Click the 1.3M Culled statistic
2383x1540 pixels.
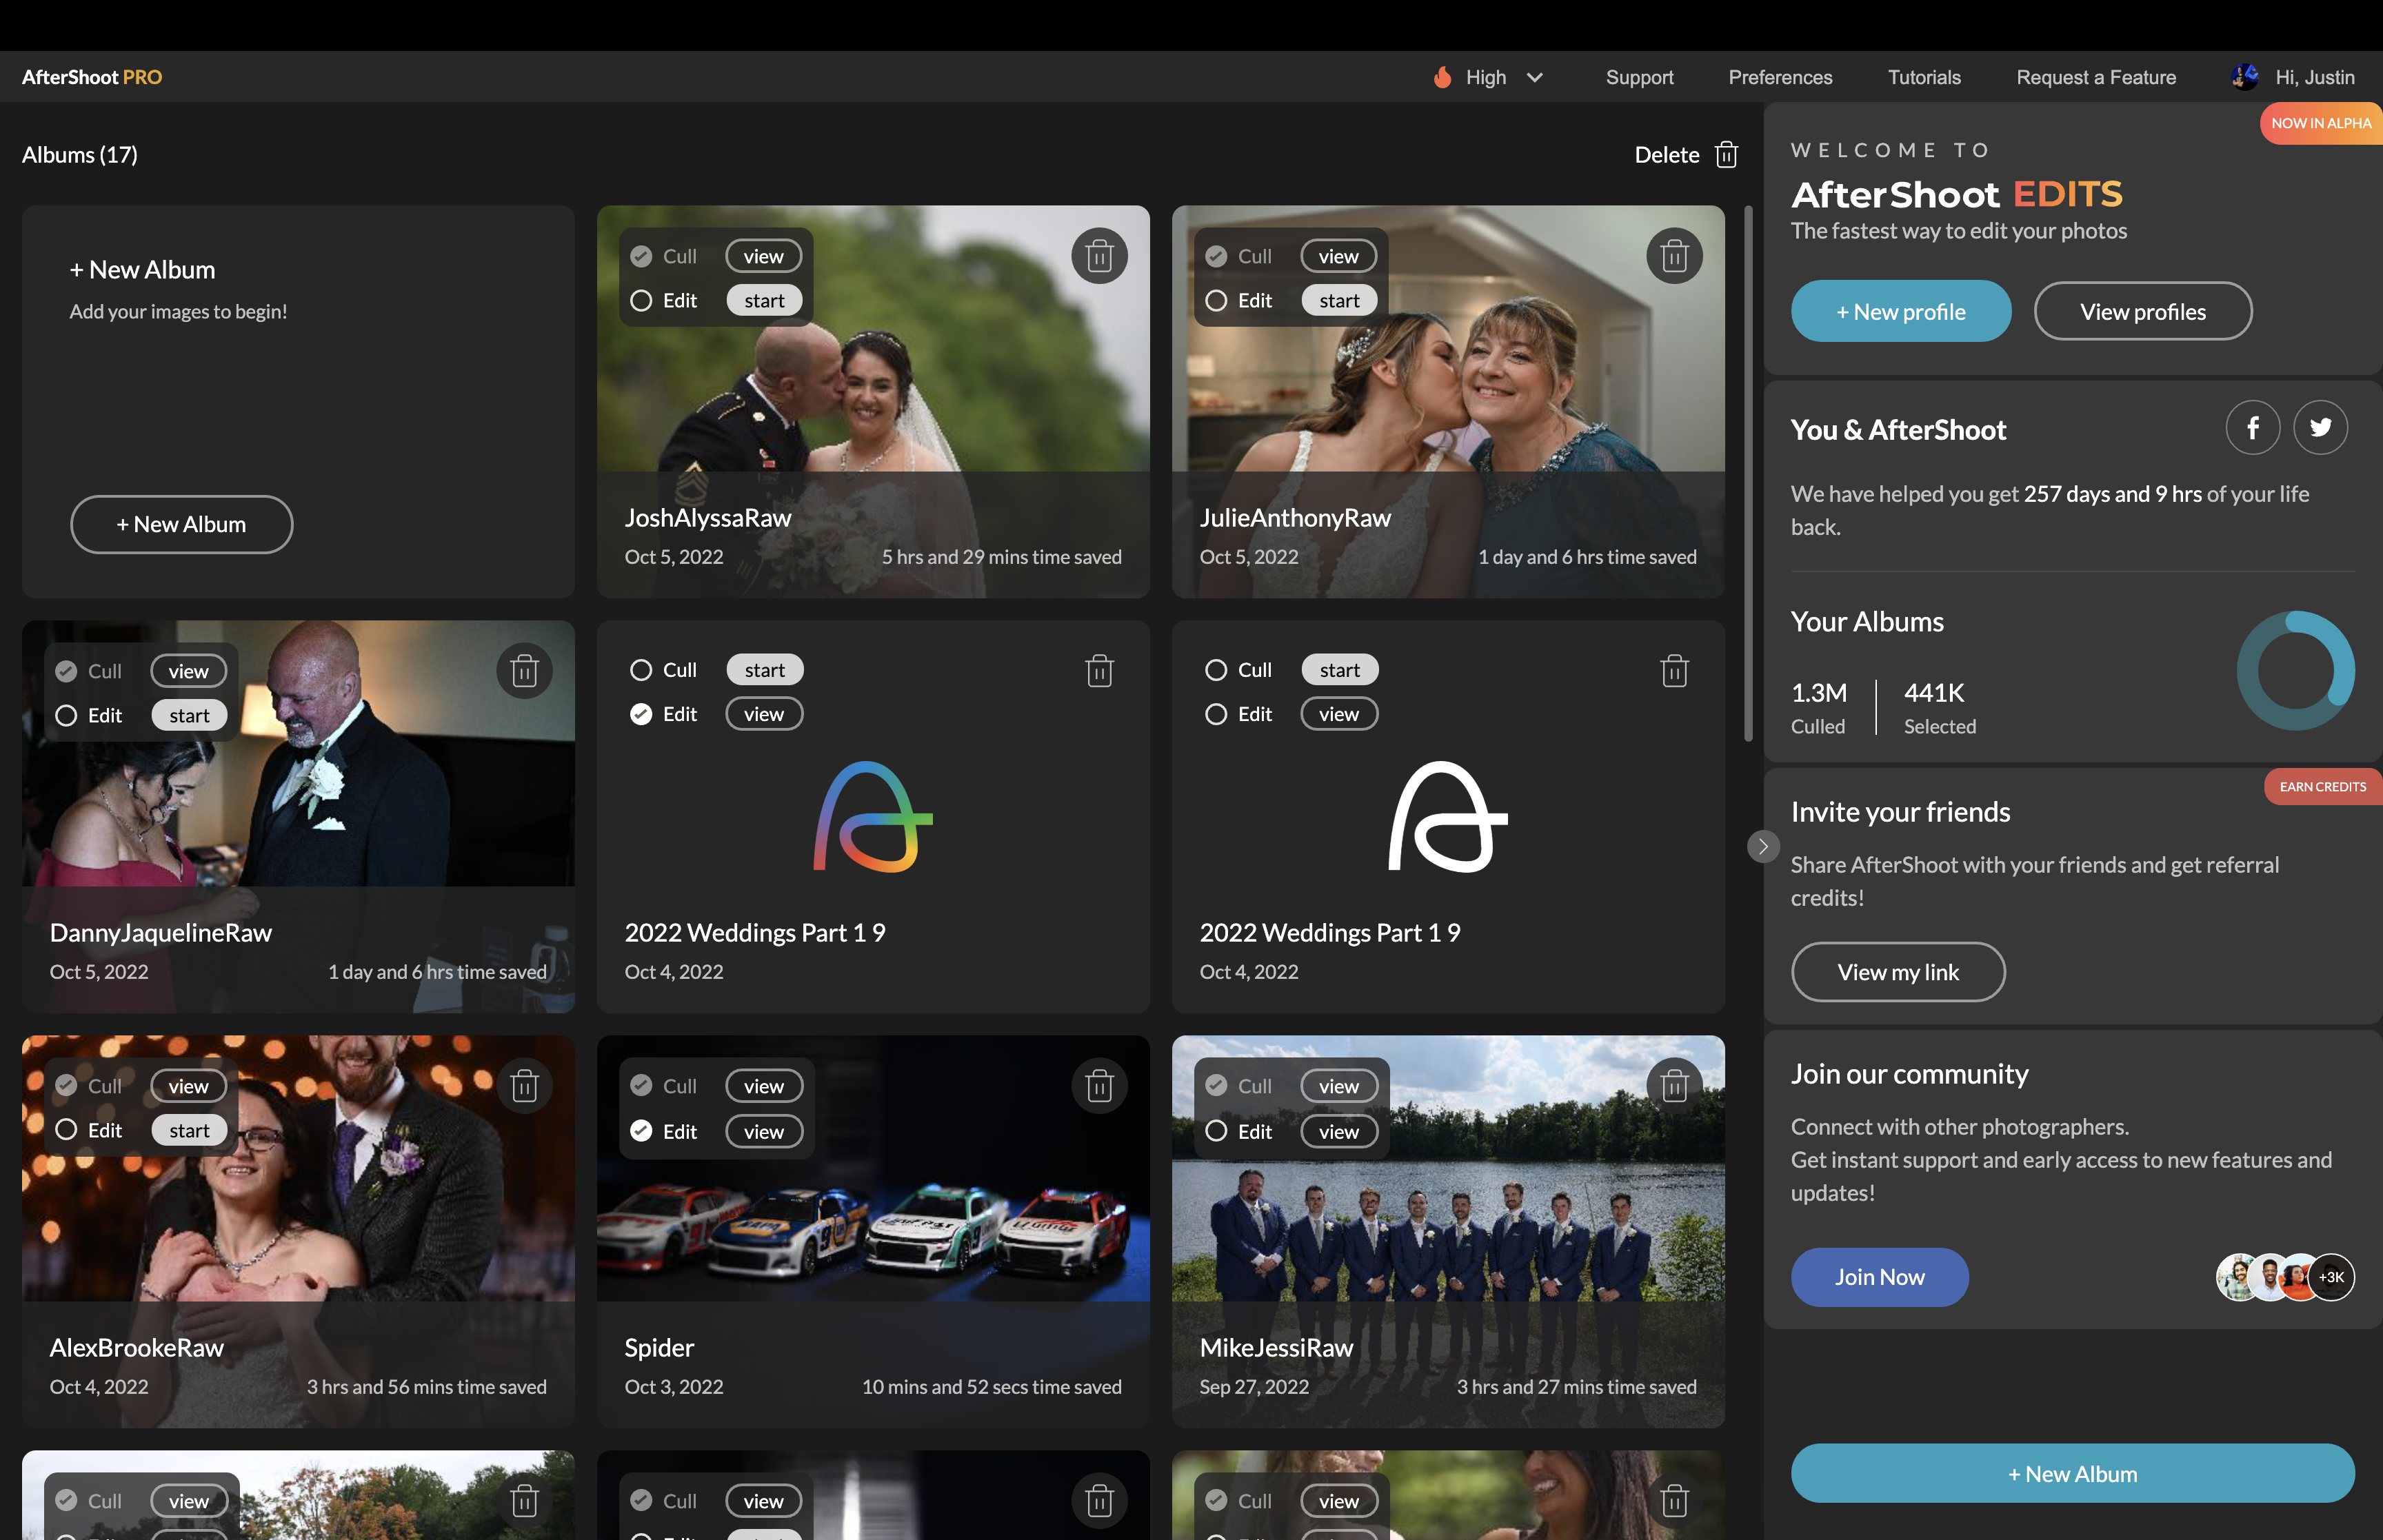pyautogui.click(x=1818, y=707)
